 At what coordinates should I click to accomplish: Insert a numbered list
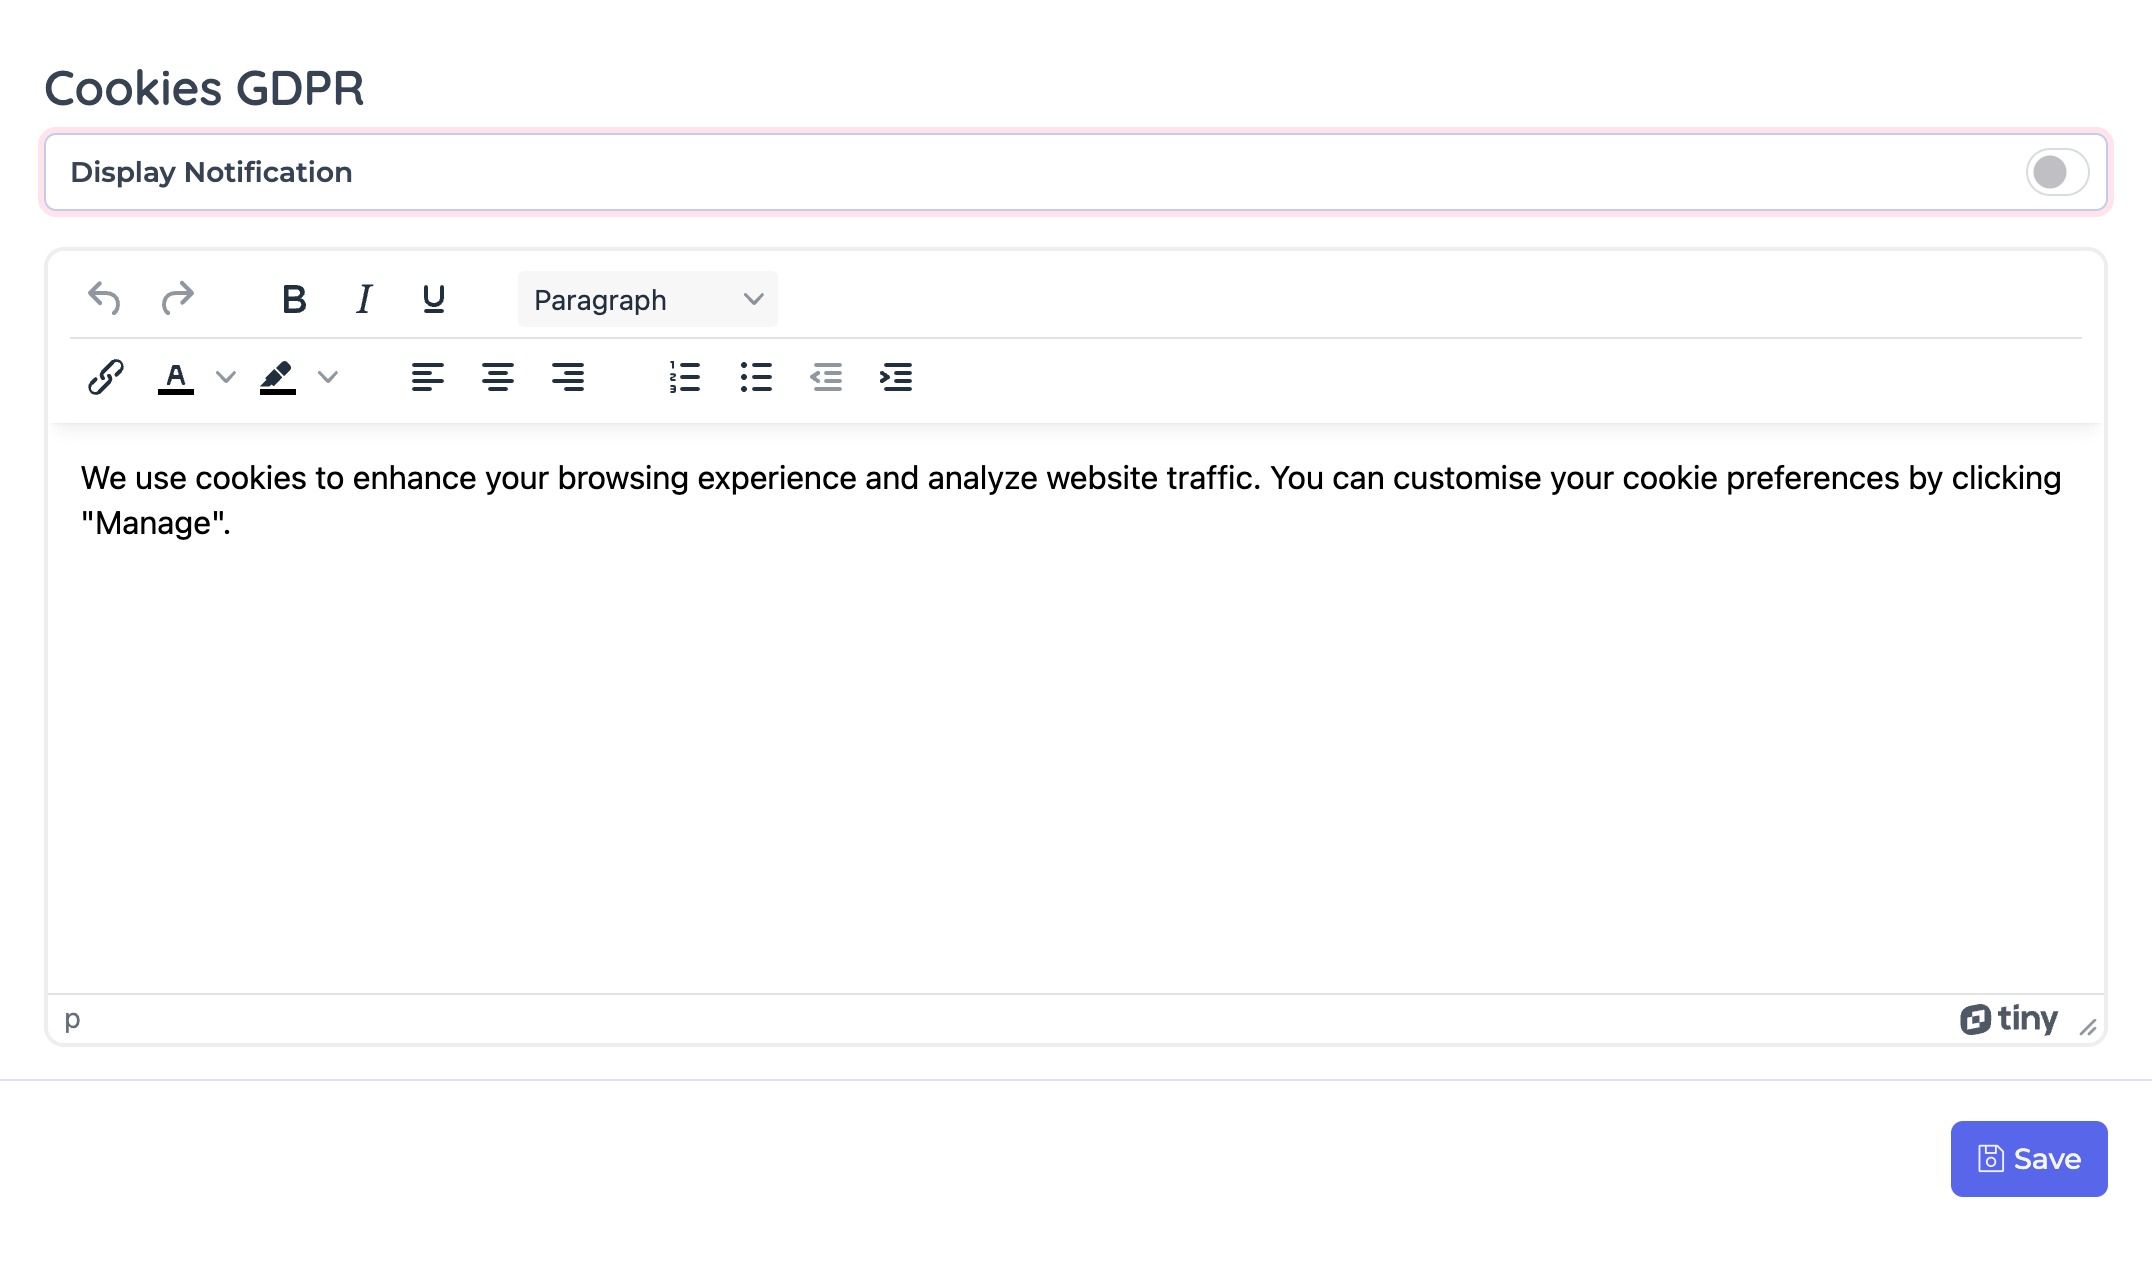685,377
